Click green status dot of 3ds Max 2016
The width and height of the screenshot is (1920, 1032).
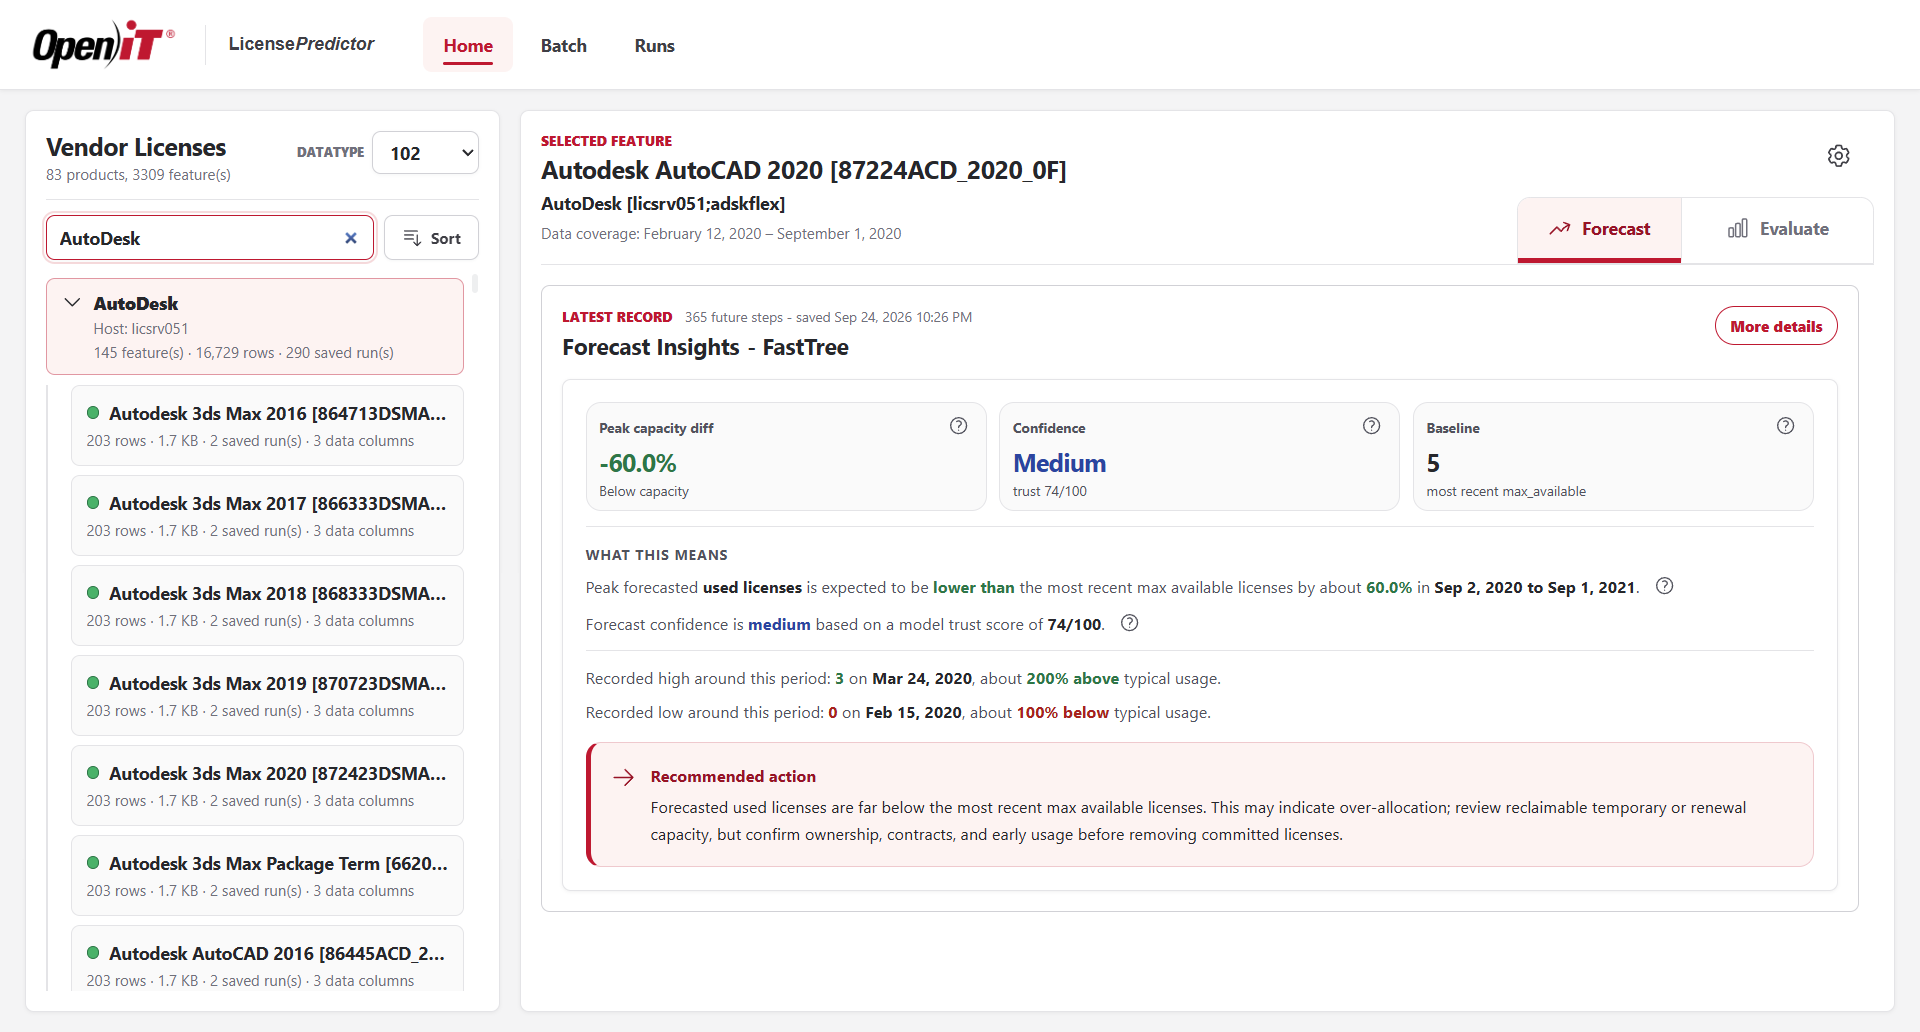click(93, 413)
